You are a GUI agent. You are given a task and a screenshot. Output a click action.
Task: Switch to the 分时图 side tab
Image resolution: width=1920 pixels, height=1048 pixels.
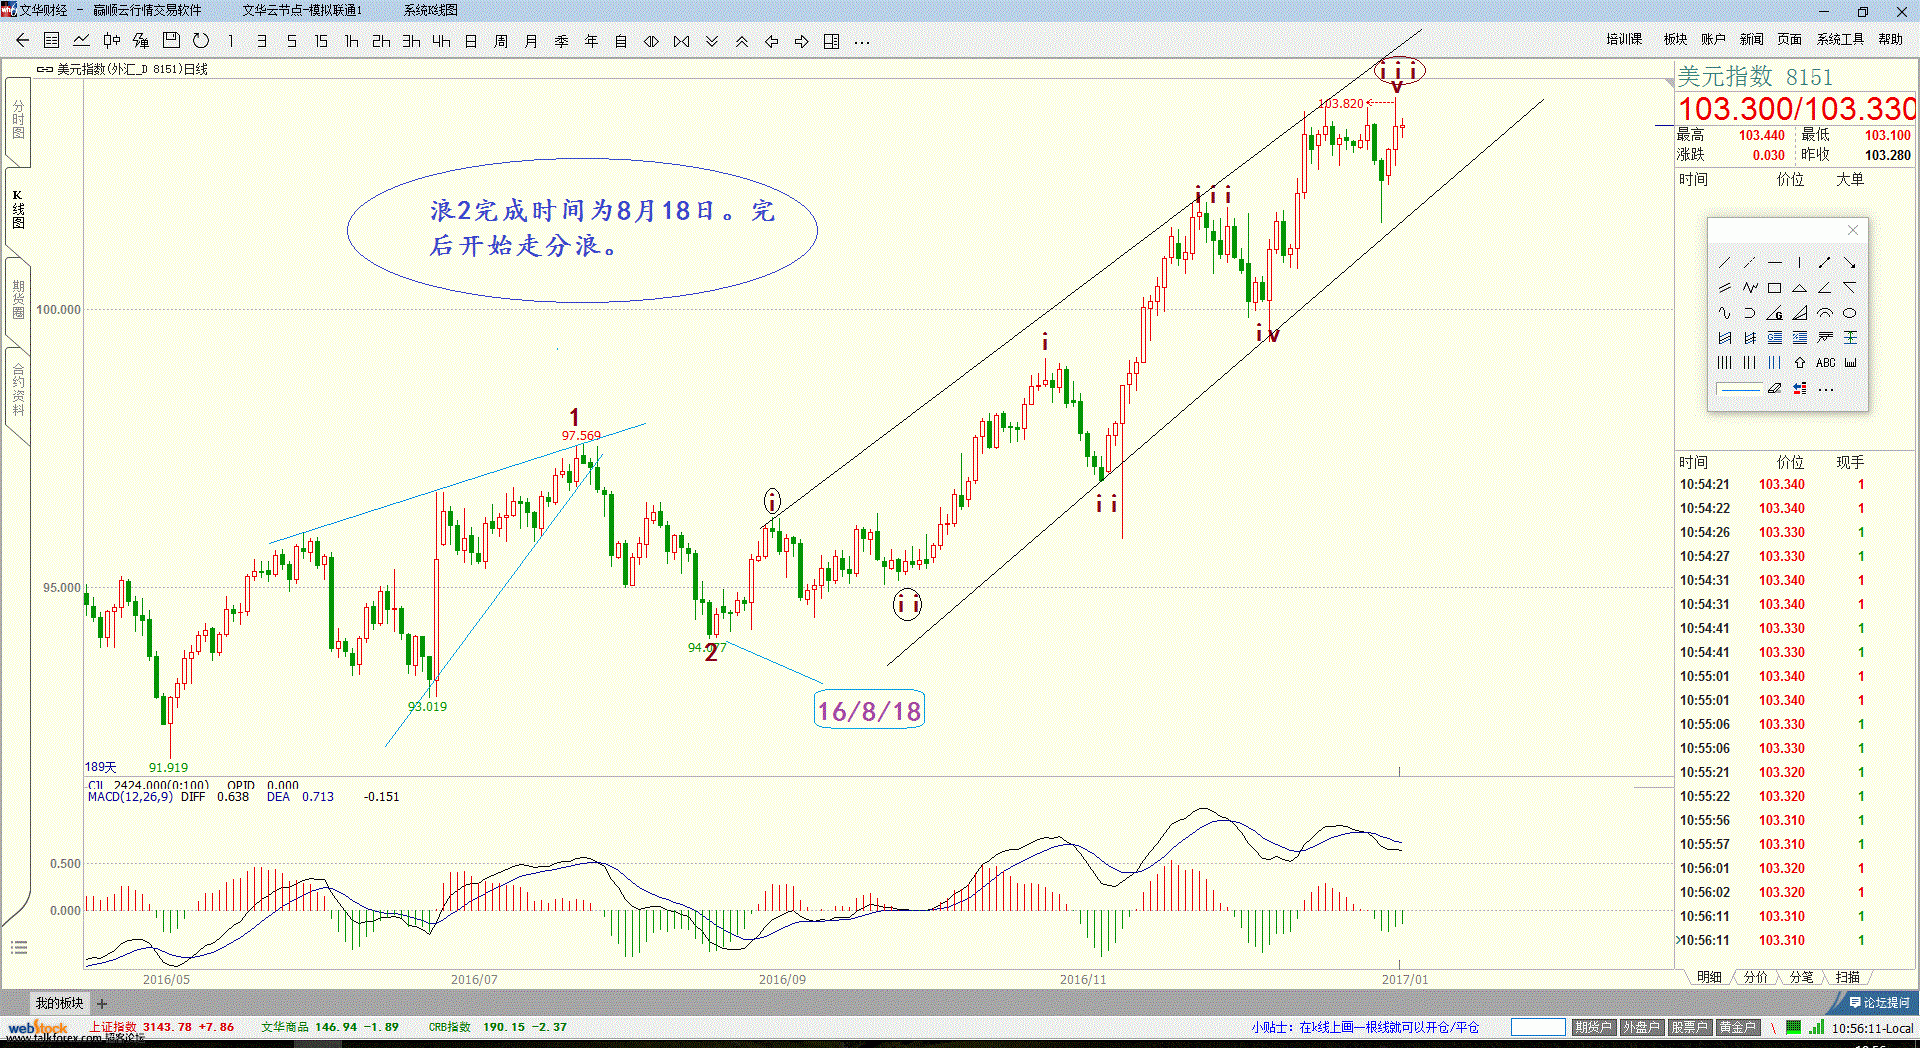(18, 120)
